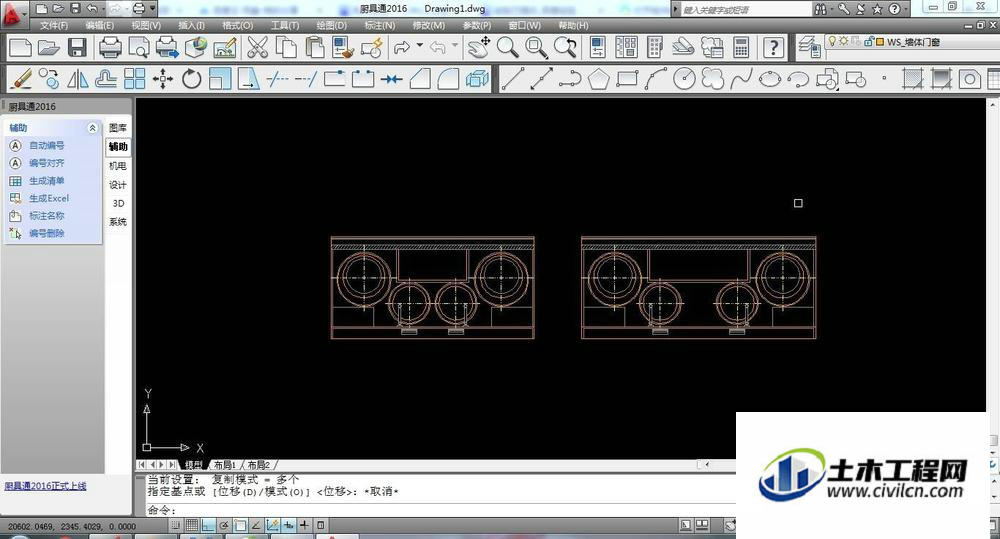Switch to the 机电 side tab
This screenshot has height=539, width=1000.
117,166
